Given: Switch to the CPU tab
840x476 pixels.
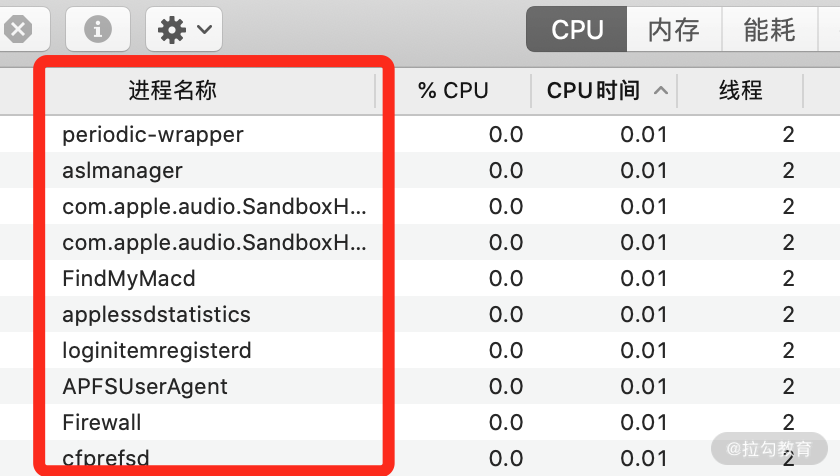Looking at the screenshot, I should 577,30.
